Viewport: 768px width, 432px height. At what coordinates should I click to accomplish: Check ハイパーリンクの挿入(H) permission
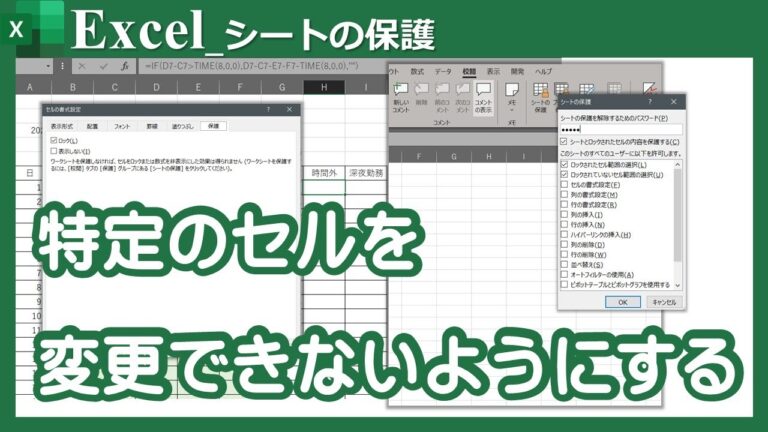(x=564, y=235)
